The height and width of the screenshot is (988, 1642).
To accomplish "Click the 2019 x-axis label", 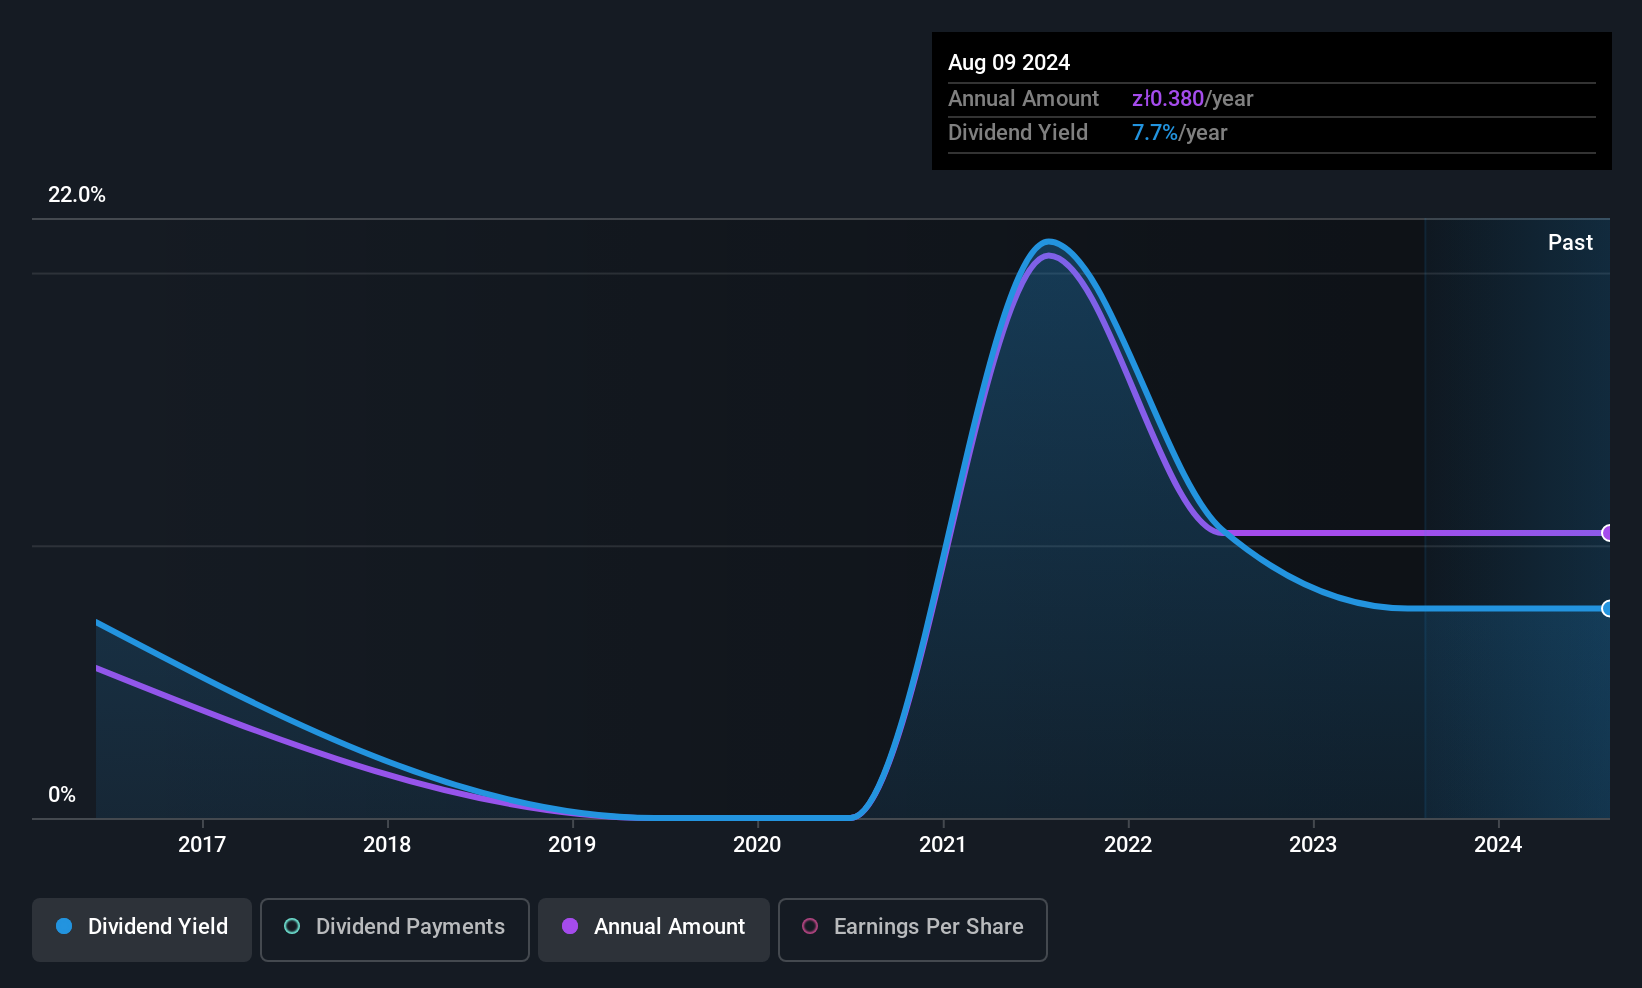I will pos(572,845).
